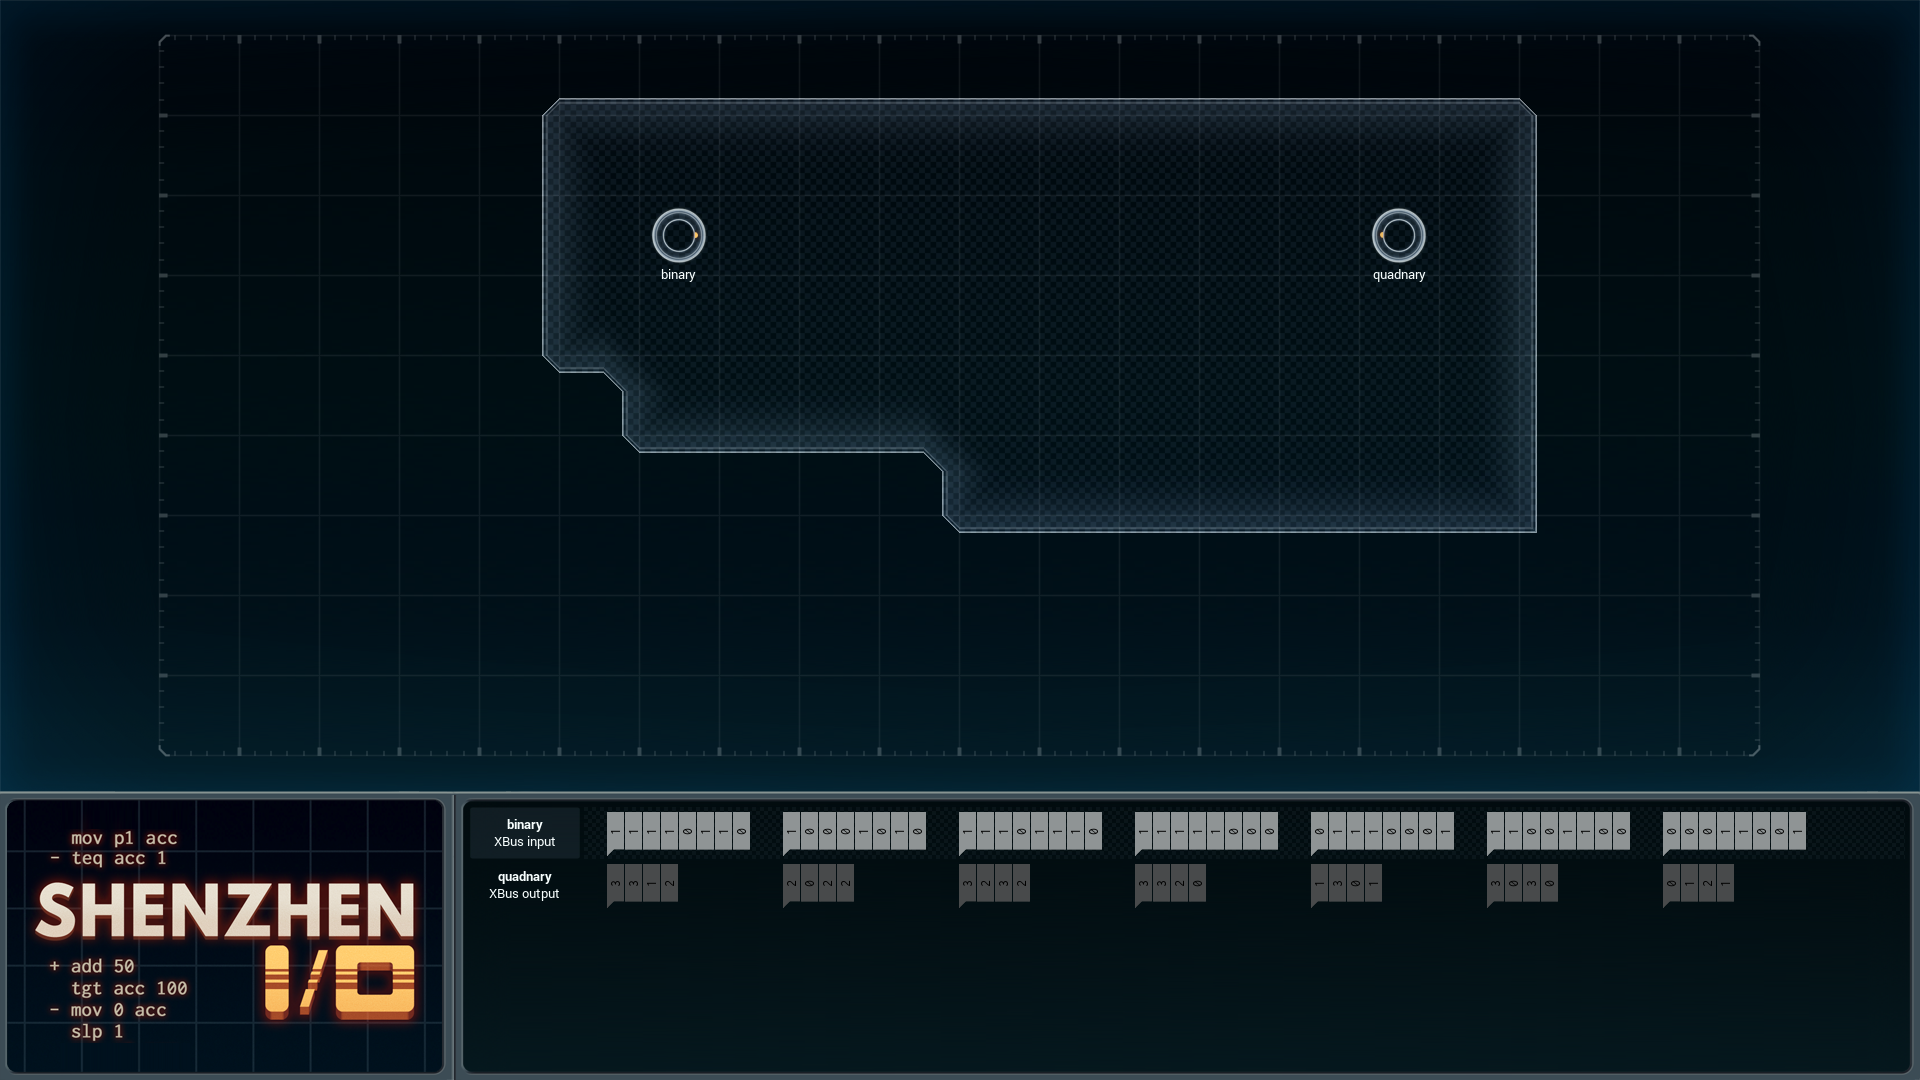Click the quadnary XBus pin on board

[1398, 236]
